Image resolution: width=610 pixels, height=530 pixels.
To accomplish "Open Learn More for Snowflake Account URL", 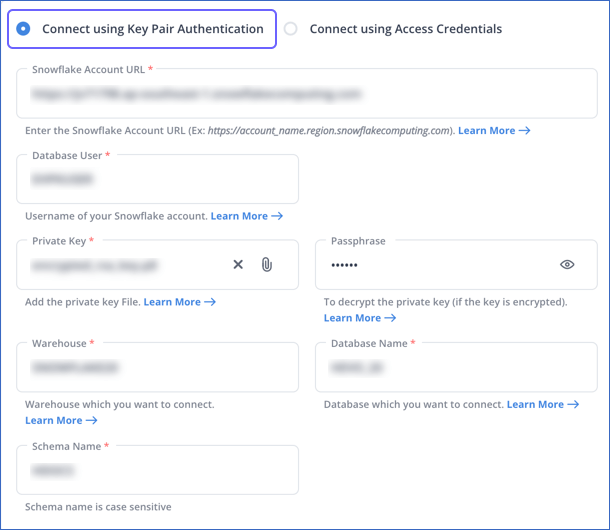I will pos(494,130).
